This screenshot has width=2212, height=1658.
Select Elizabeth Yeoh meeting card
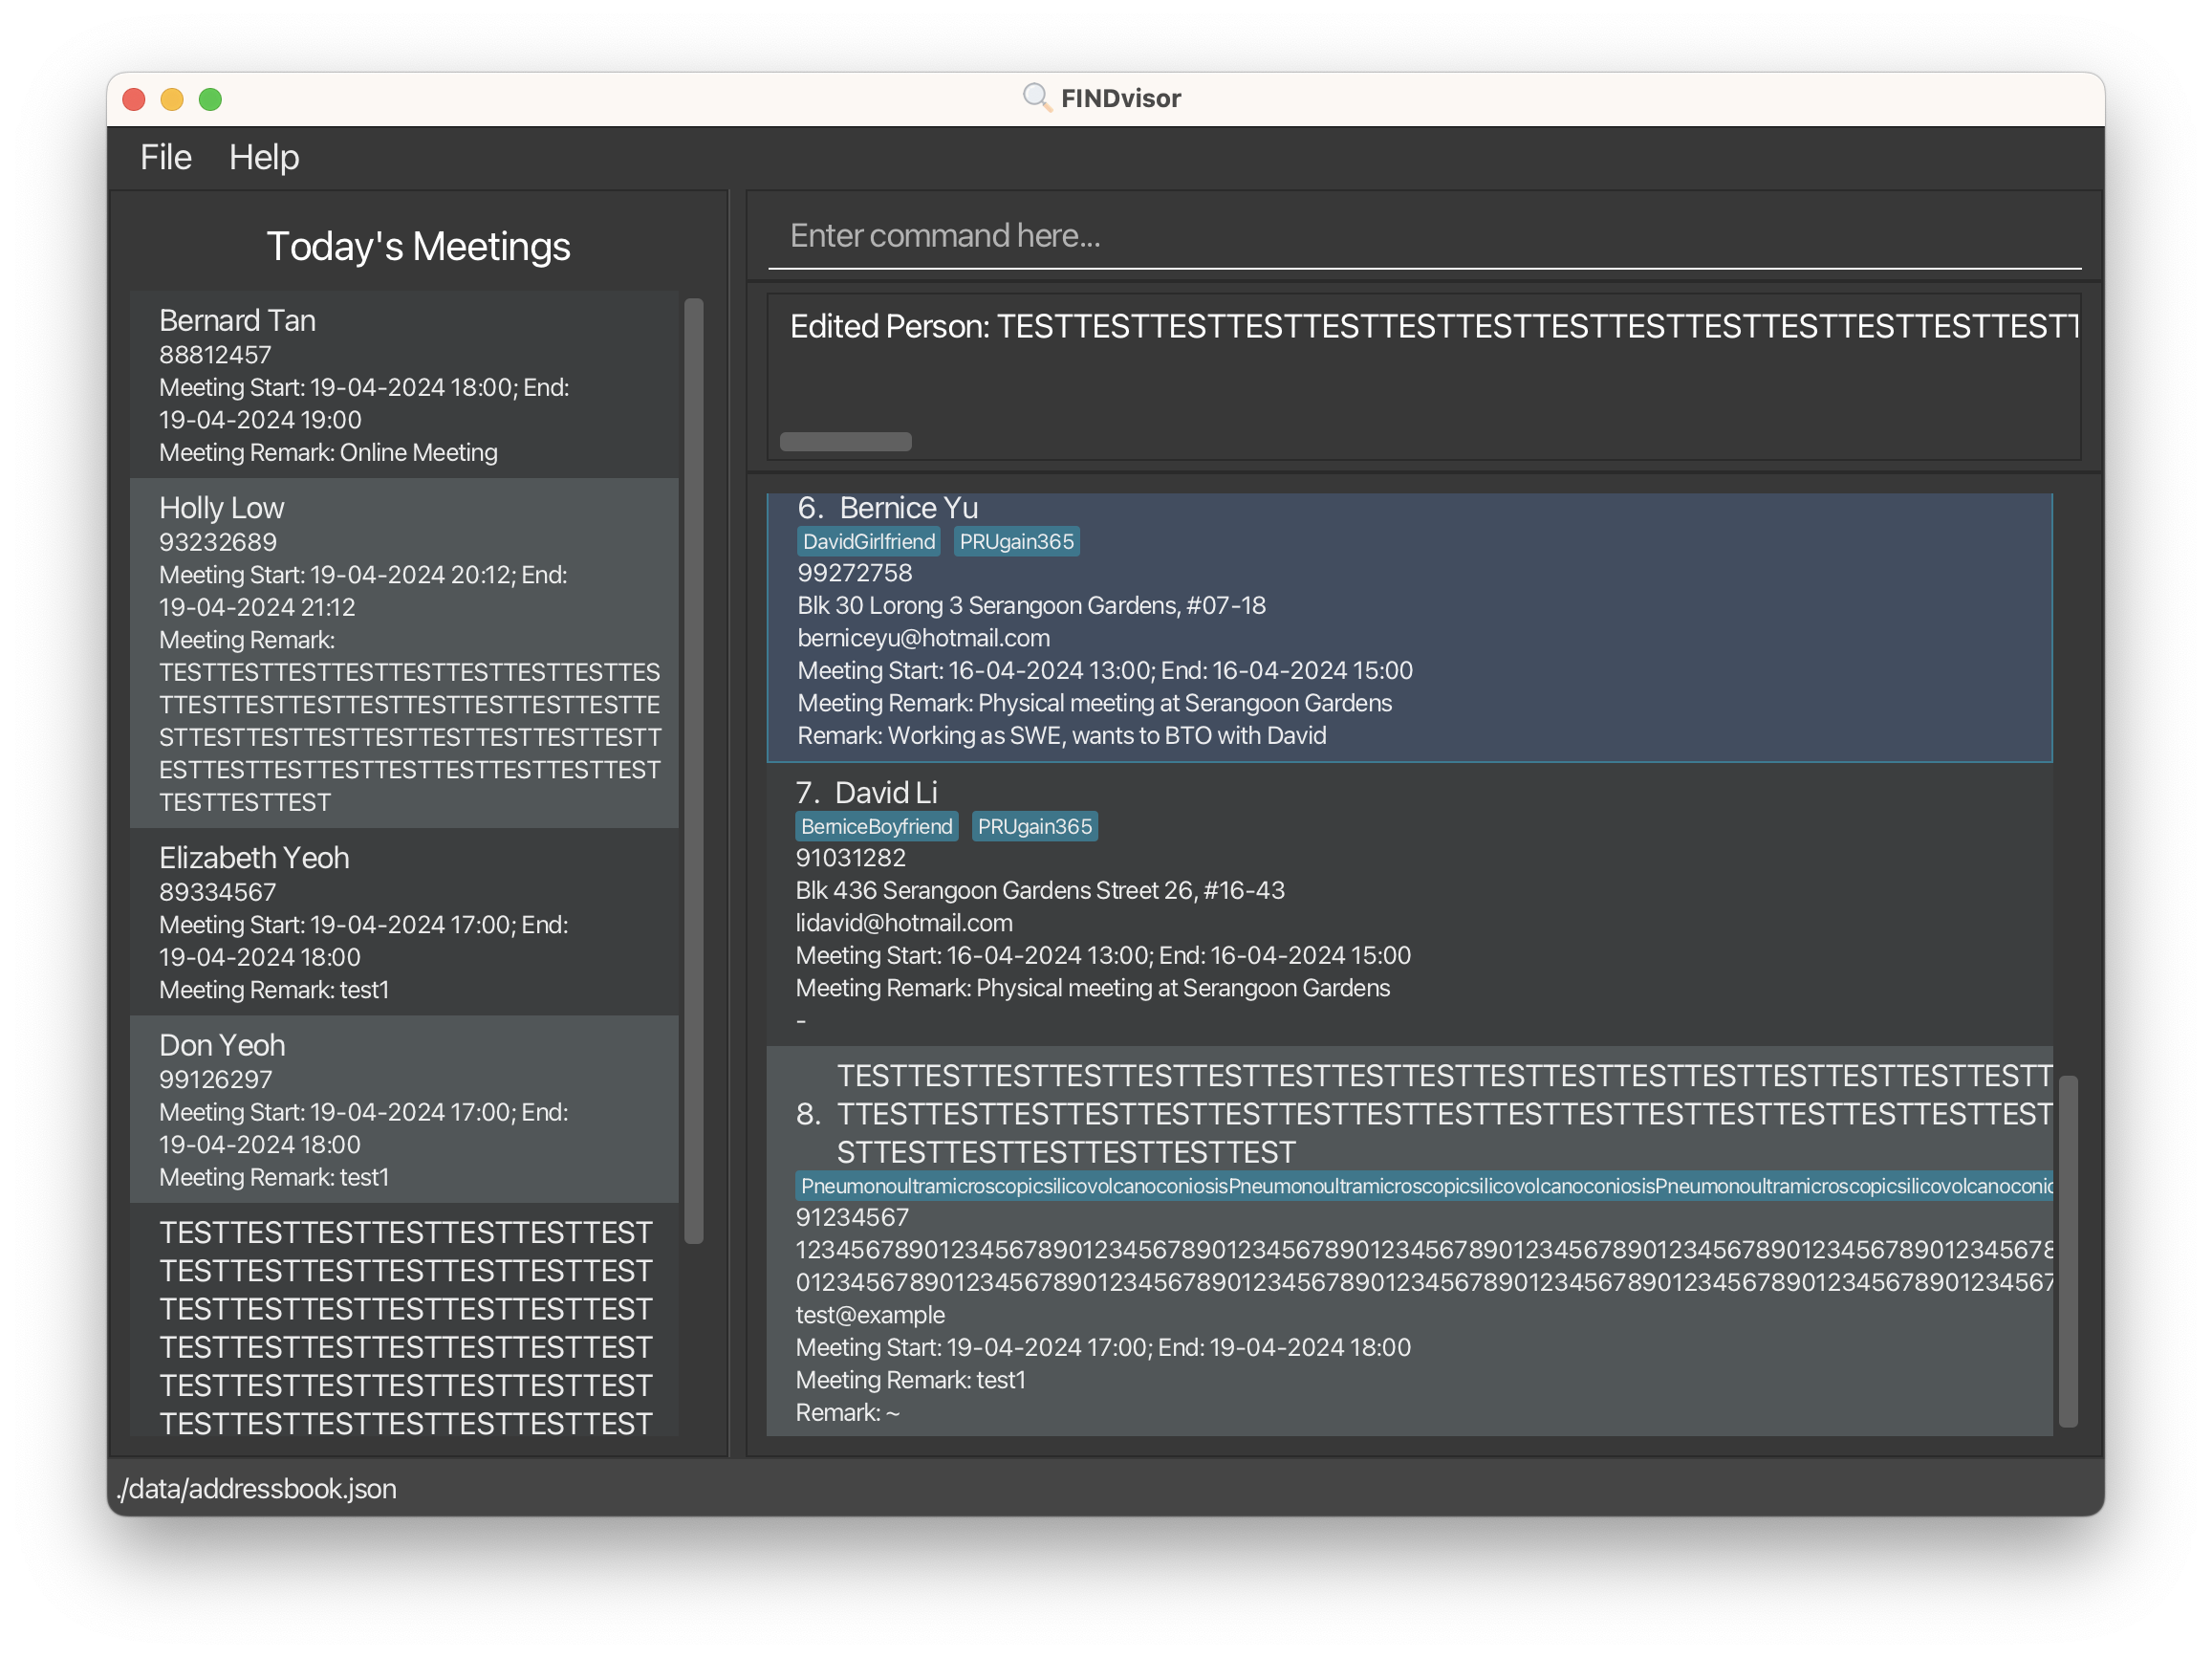click(x=404, y=922)
